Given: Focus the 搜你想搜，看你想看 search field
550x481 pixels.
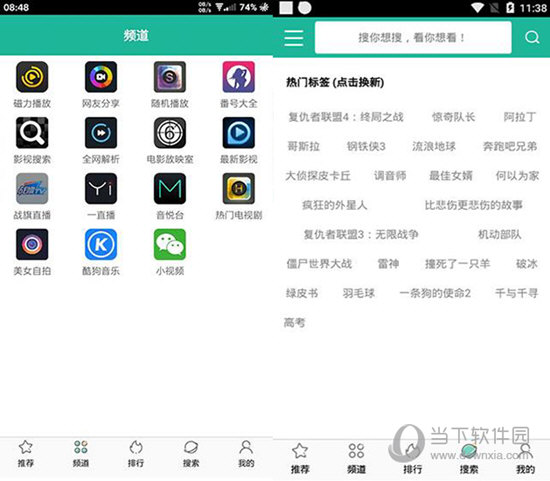Looking at the screenshot, I should [413, 38].
